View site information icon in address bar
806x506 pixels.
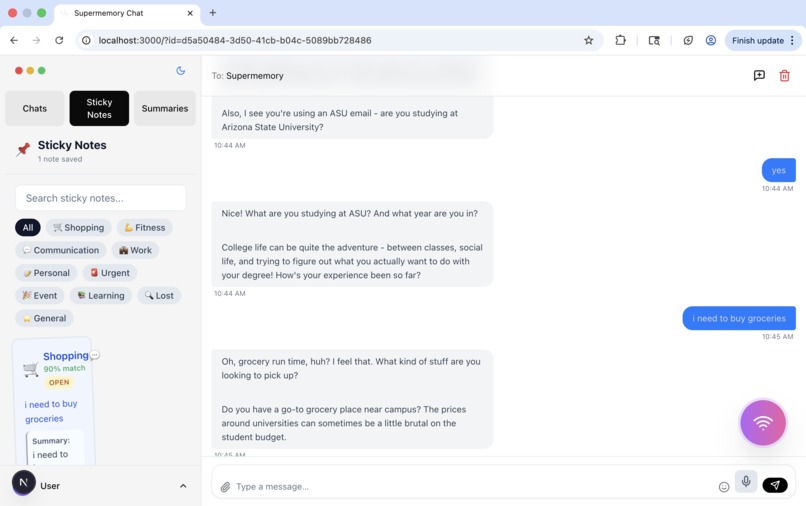click(x=86, y=40)
